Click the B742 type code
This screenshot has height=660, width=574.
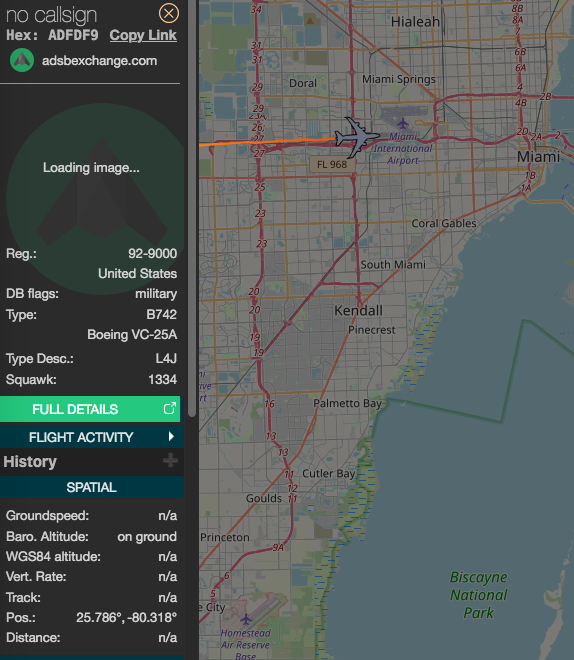pyautogui.click(x=162, y=314)
